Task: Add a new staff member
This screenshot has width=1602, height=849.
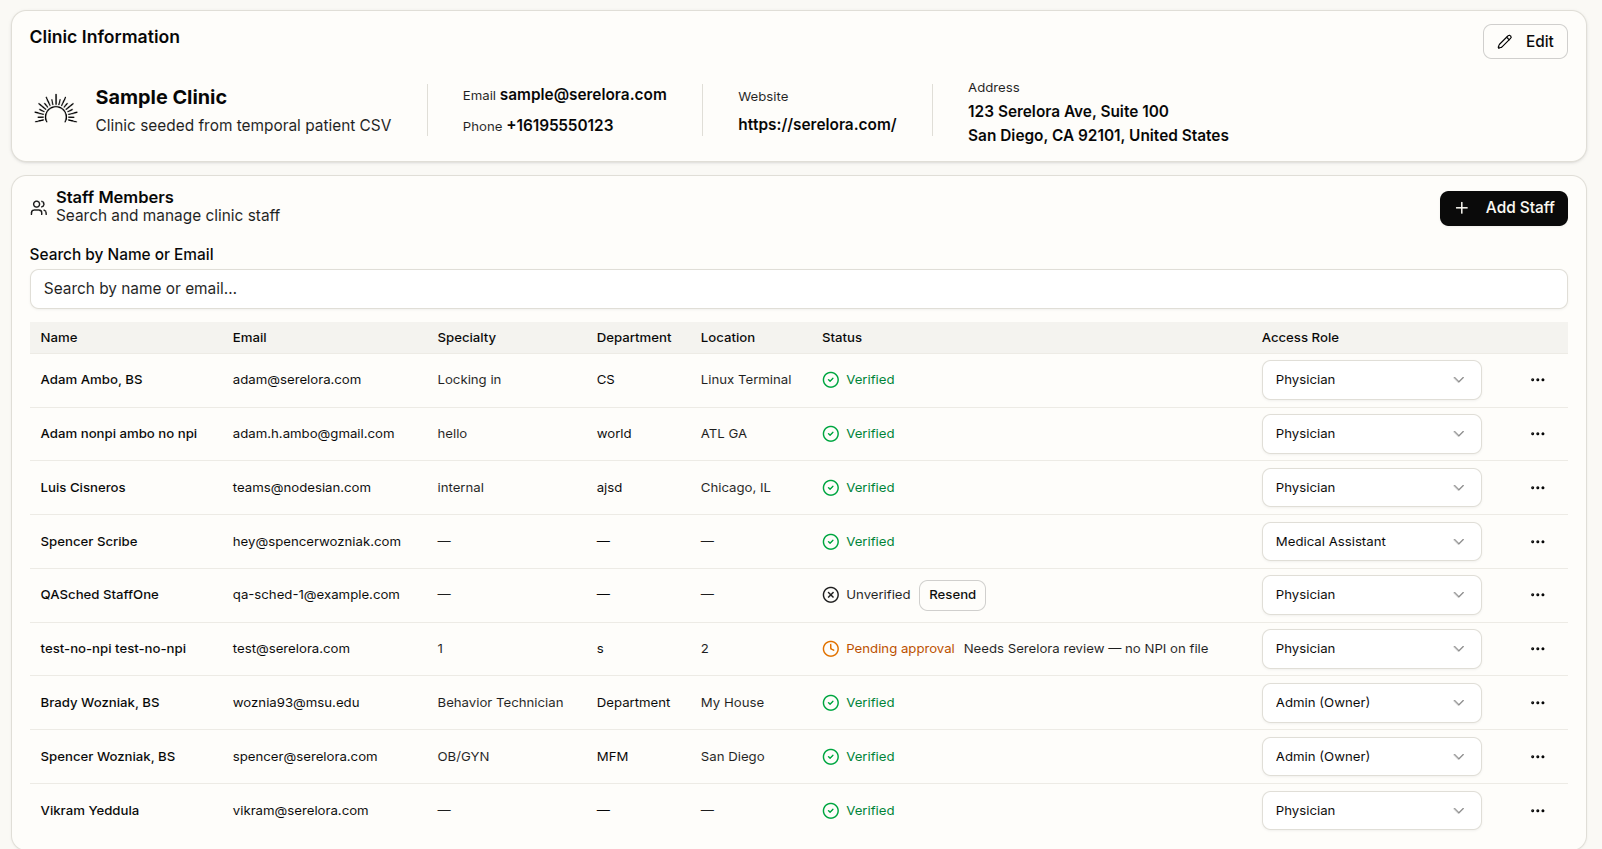Action: [x=1503, y=208]
